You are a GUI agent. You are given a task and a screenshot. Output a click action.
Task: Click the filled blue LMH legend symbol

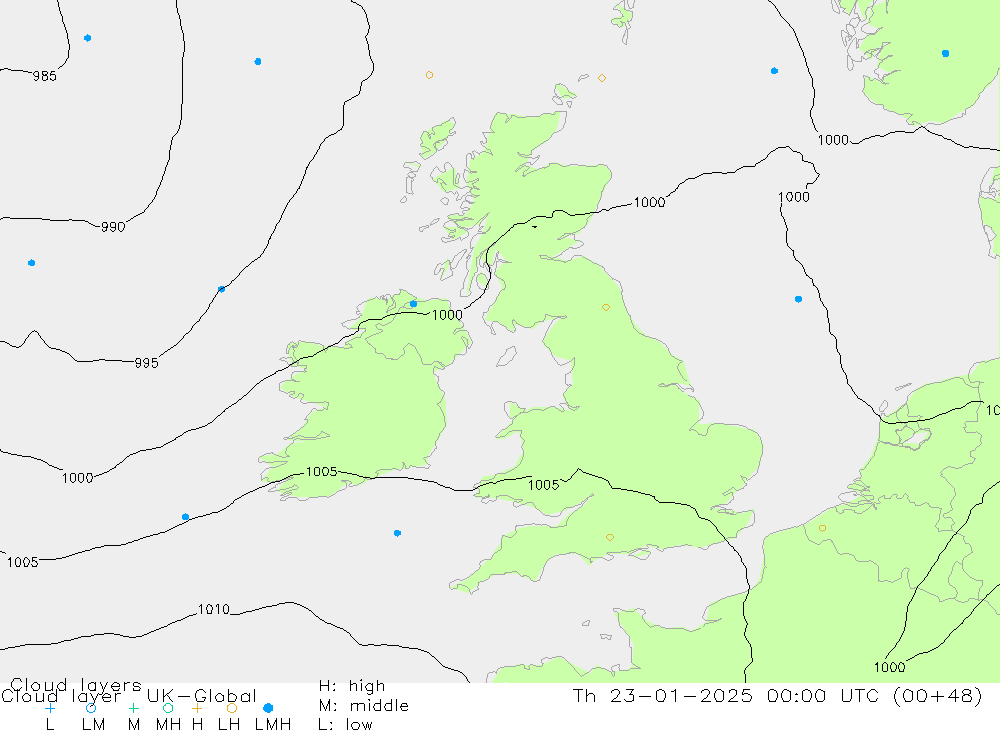(268, 708)
